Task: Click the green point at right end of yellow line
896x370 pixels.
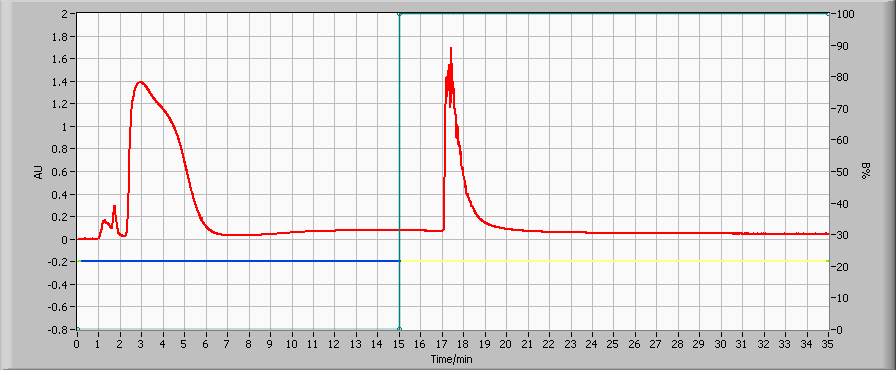Action: coord(827,261)
